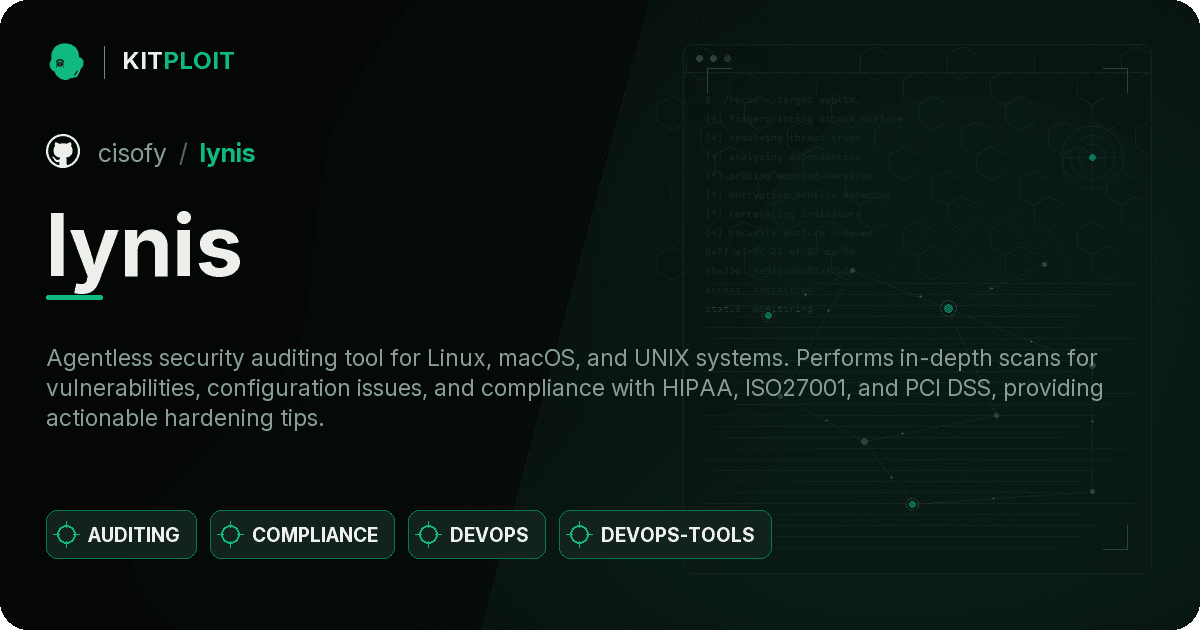Viewport: 1200px width, 630px height.
Task: Click the crosshair icon in COMPLIANCE tag
Action: [231, 534]
